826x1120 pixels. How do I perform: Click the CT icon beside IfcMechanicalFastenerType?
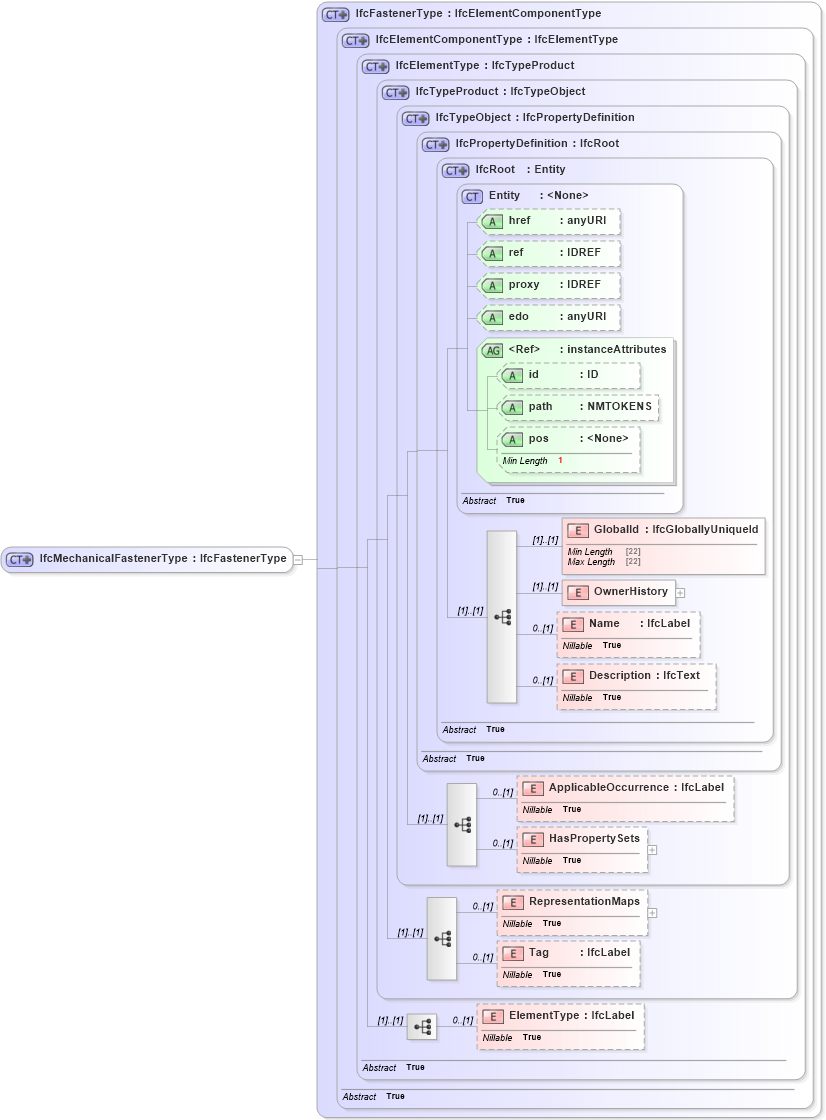17,560
